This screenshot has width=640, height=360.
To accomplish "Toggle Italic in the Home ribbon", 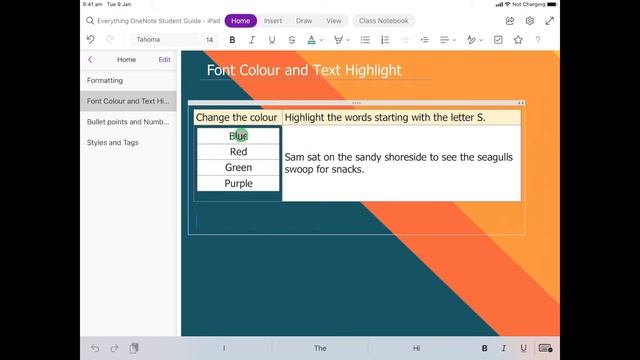I will [252, 40].
